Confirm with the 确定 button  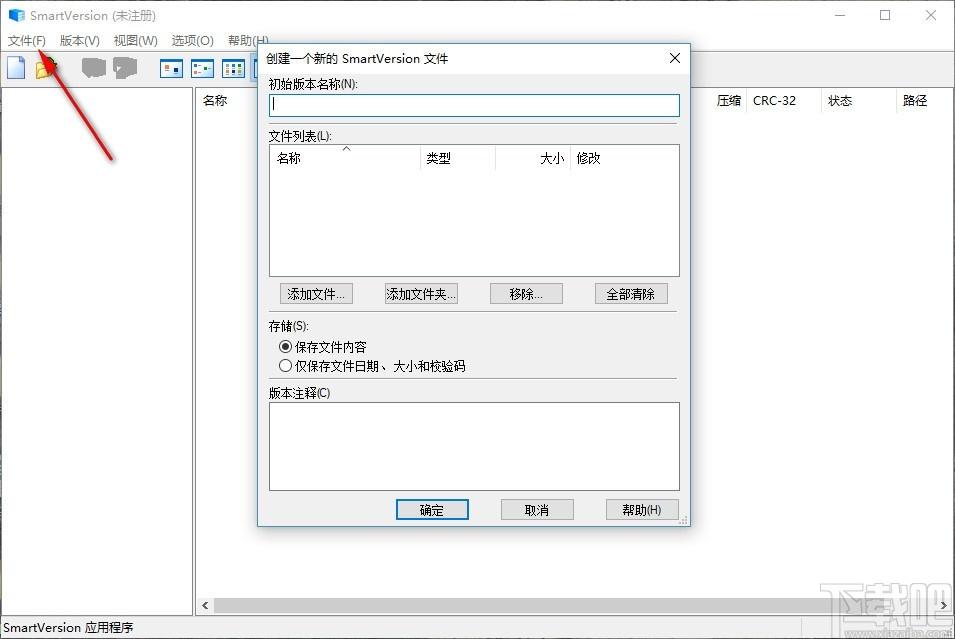pos(432,509)
